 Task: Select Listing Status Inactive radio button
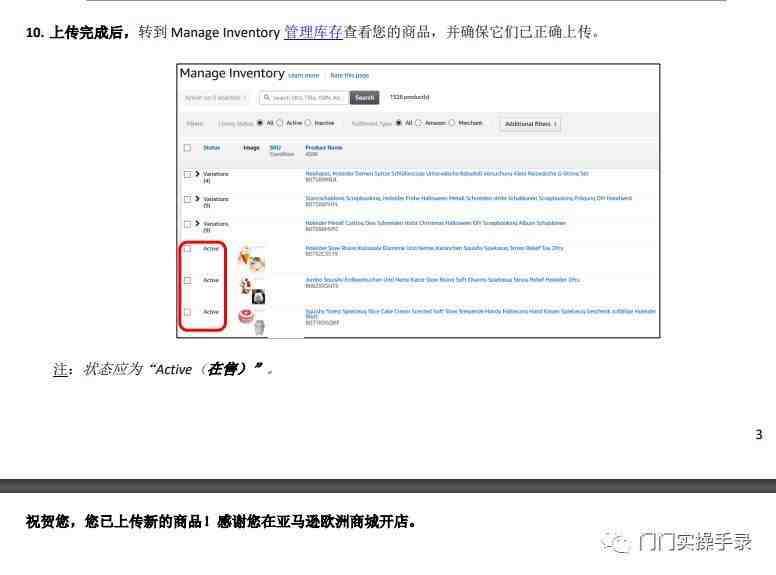[308, 123]
